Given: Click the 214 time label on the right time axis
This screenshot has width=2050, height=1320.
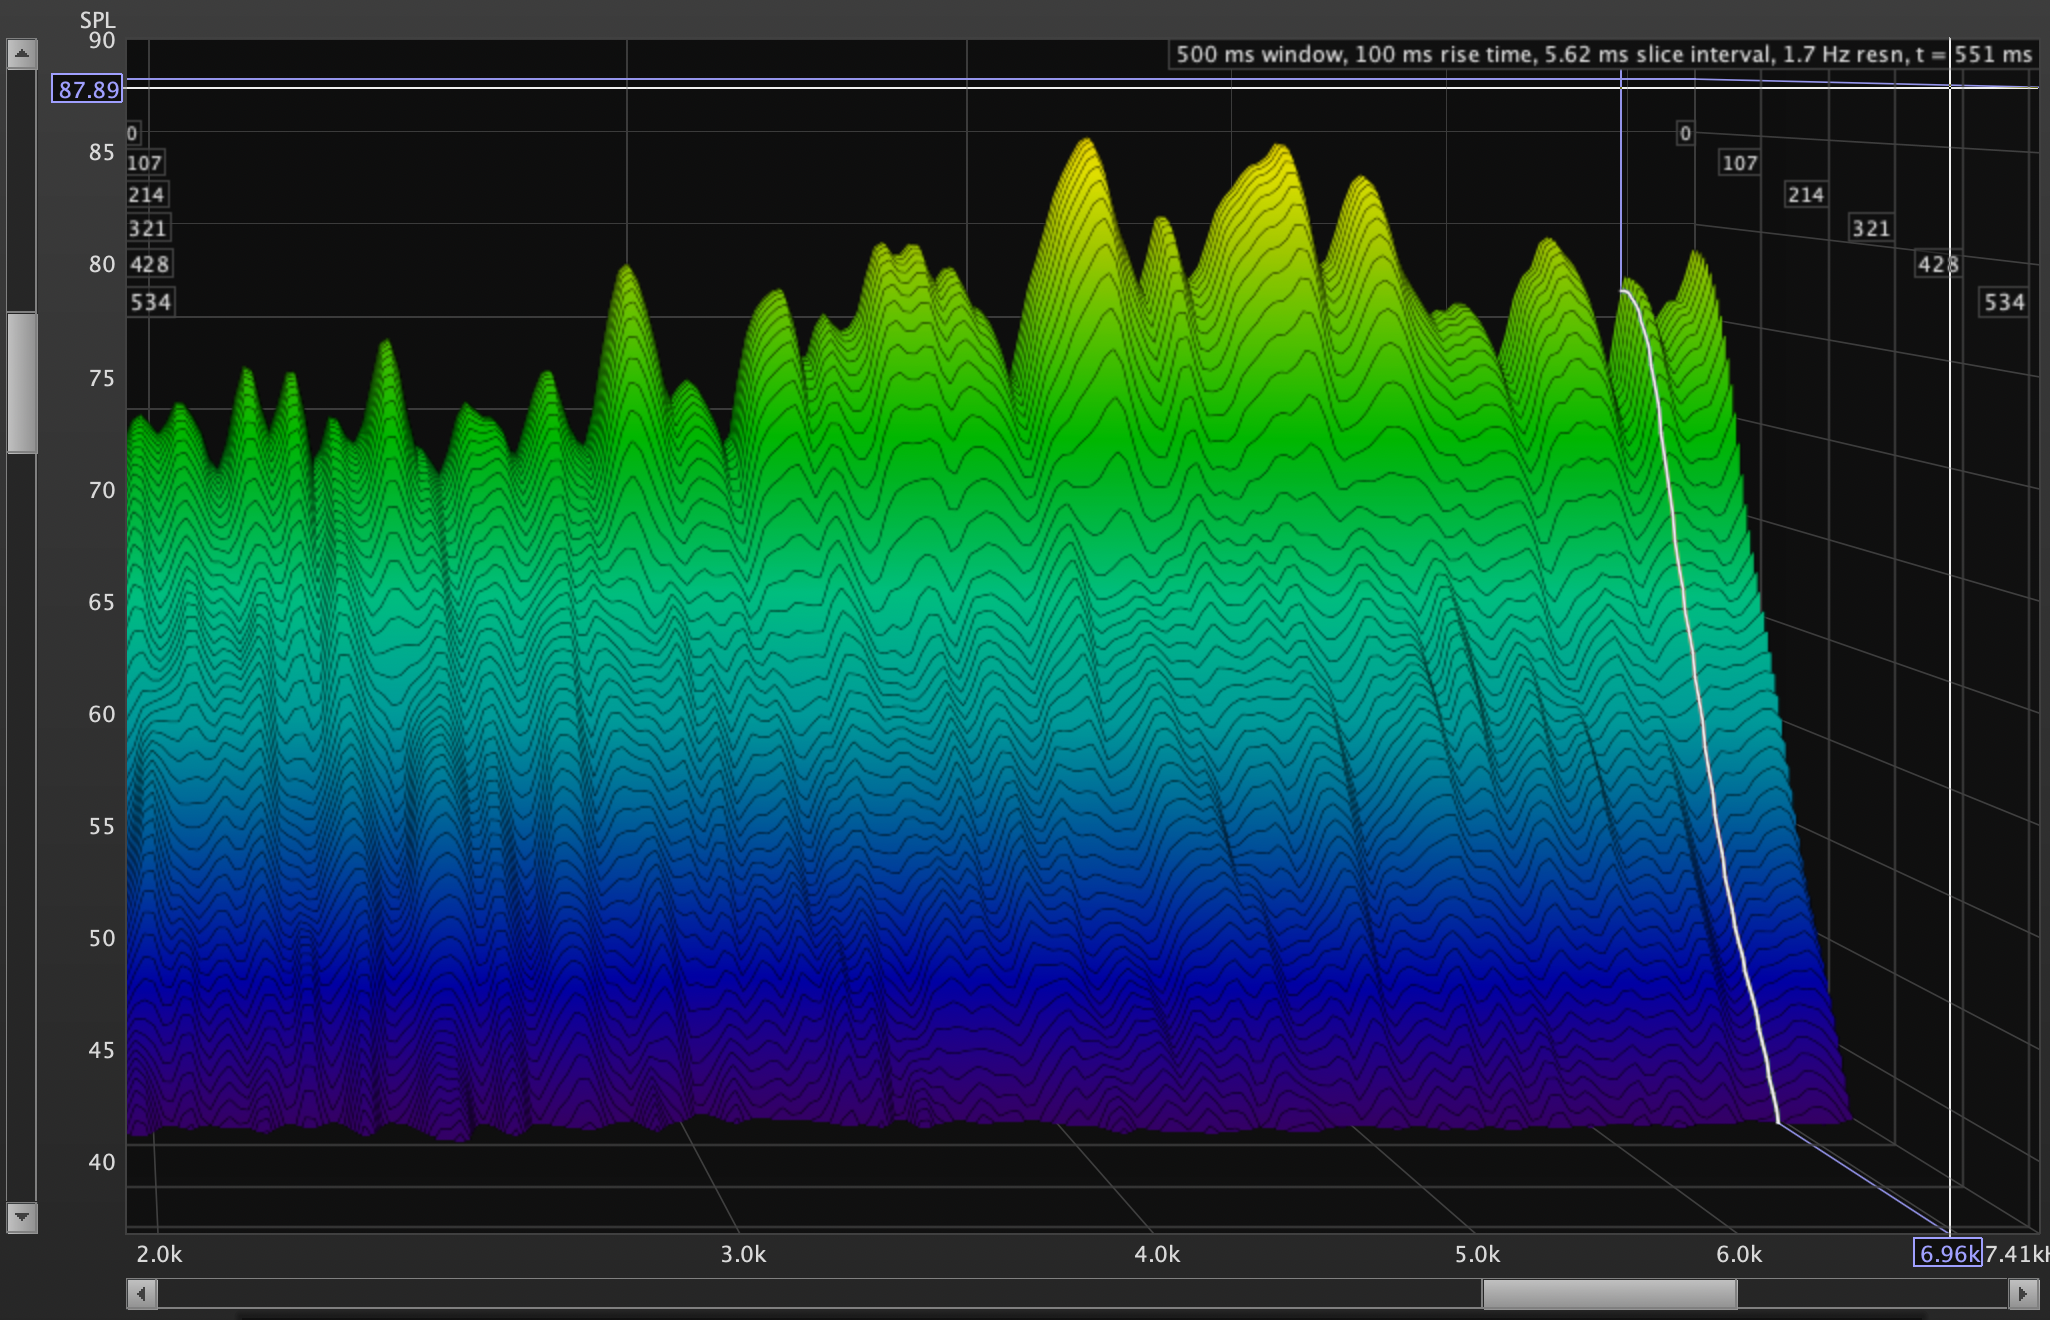Looking at the screenshot, I should (1805, 195).
